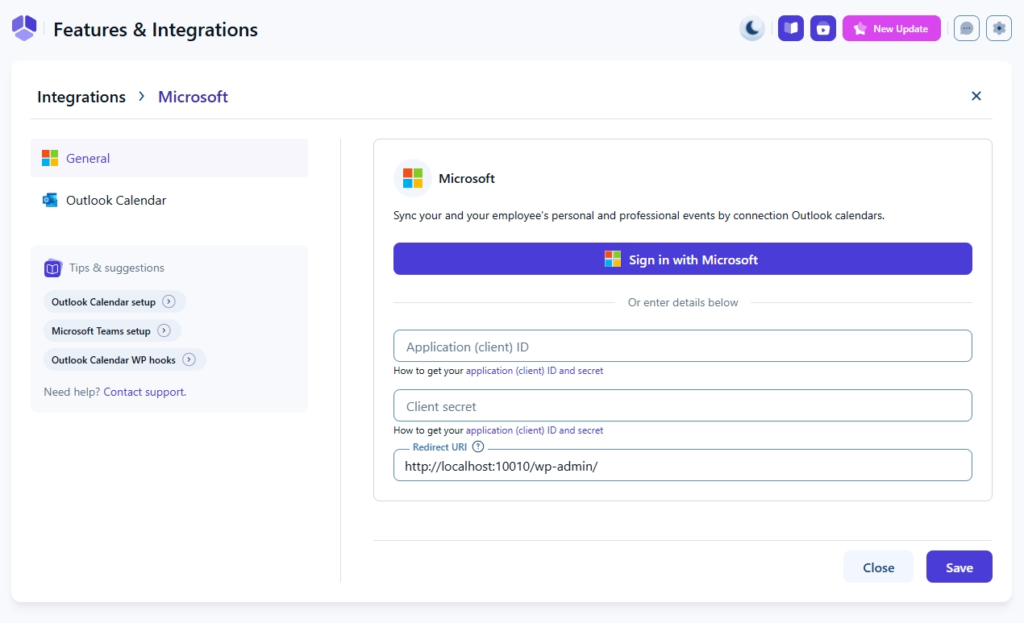
Task: Go back to Integrations via breadcrumb
Action: [x=81, y=97]
